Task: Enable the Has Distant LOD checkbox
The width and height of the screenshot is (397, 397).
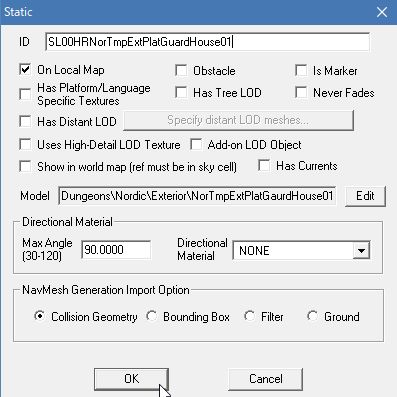Action: click(x=25, y=121)
